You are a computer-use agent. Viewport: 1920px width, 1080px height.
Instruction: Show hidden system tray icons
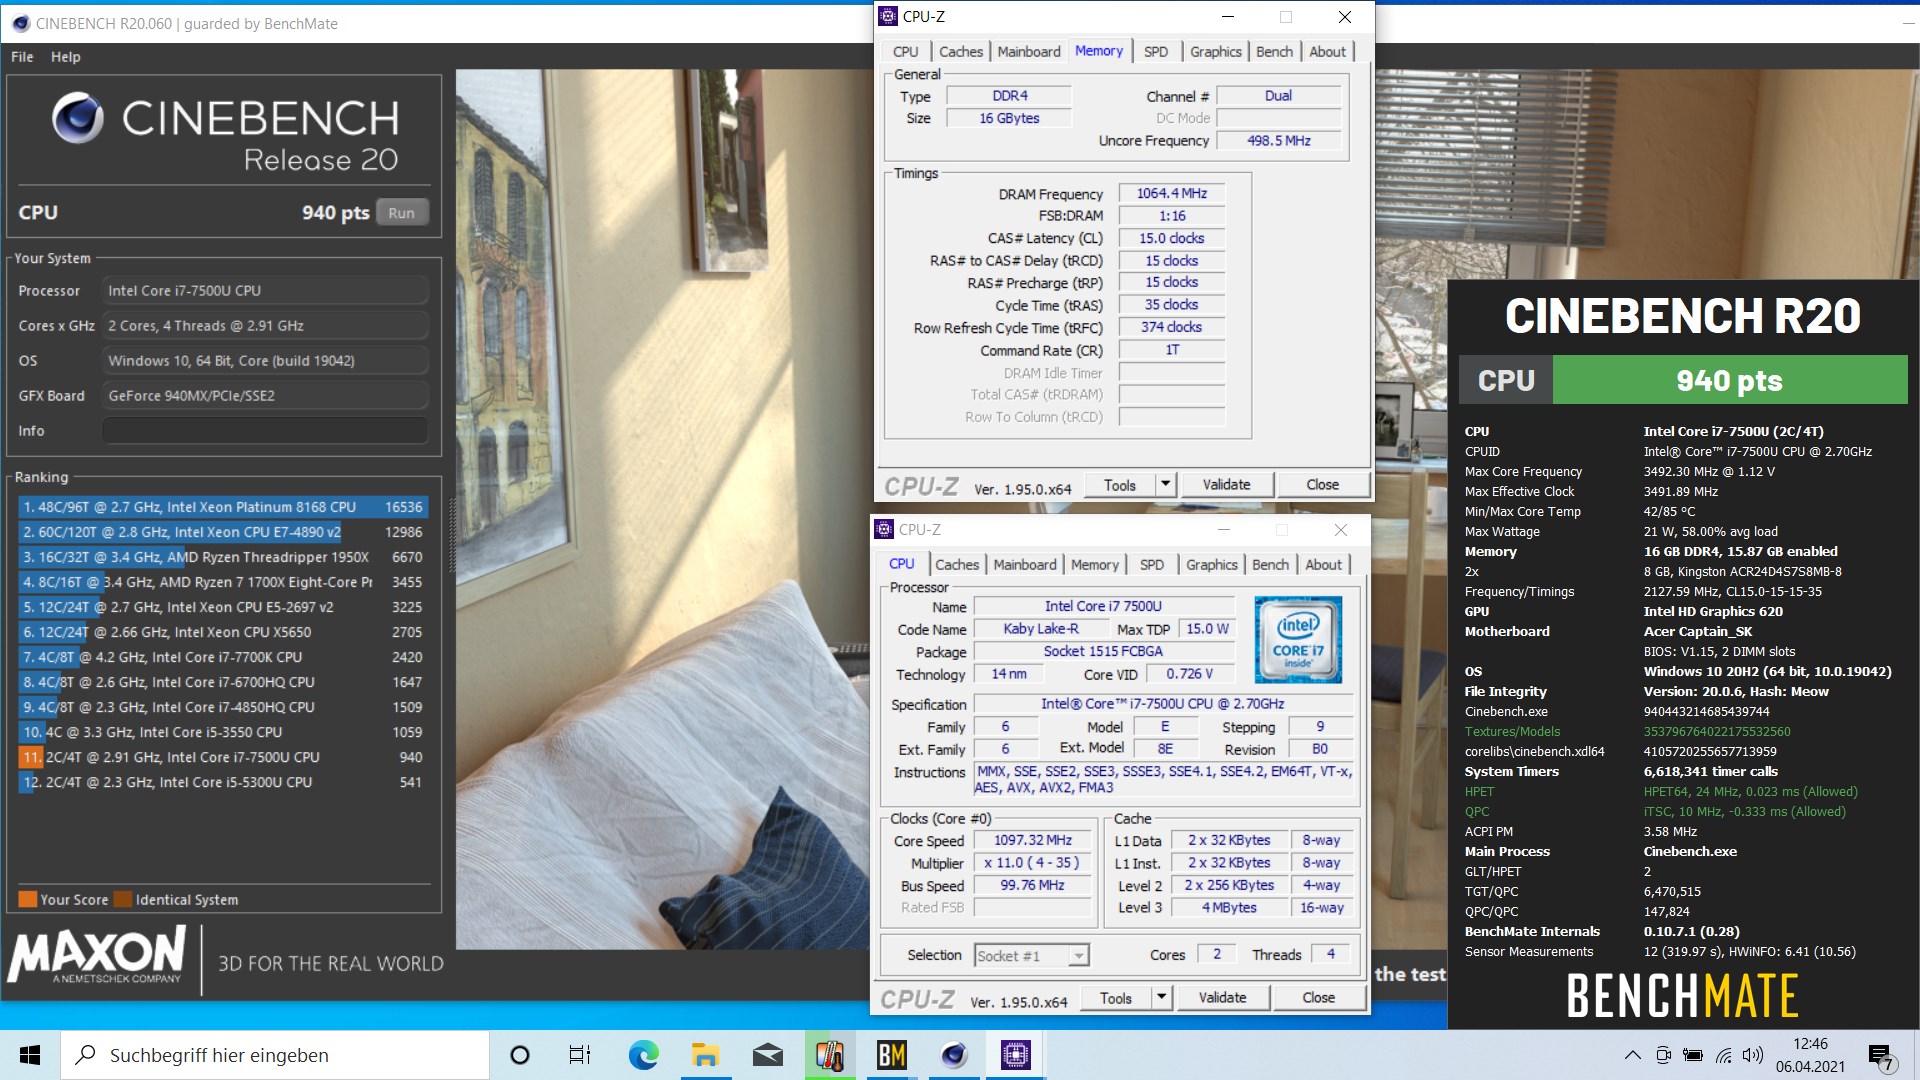click(x=1632, y=1055)
